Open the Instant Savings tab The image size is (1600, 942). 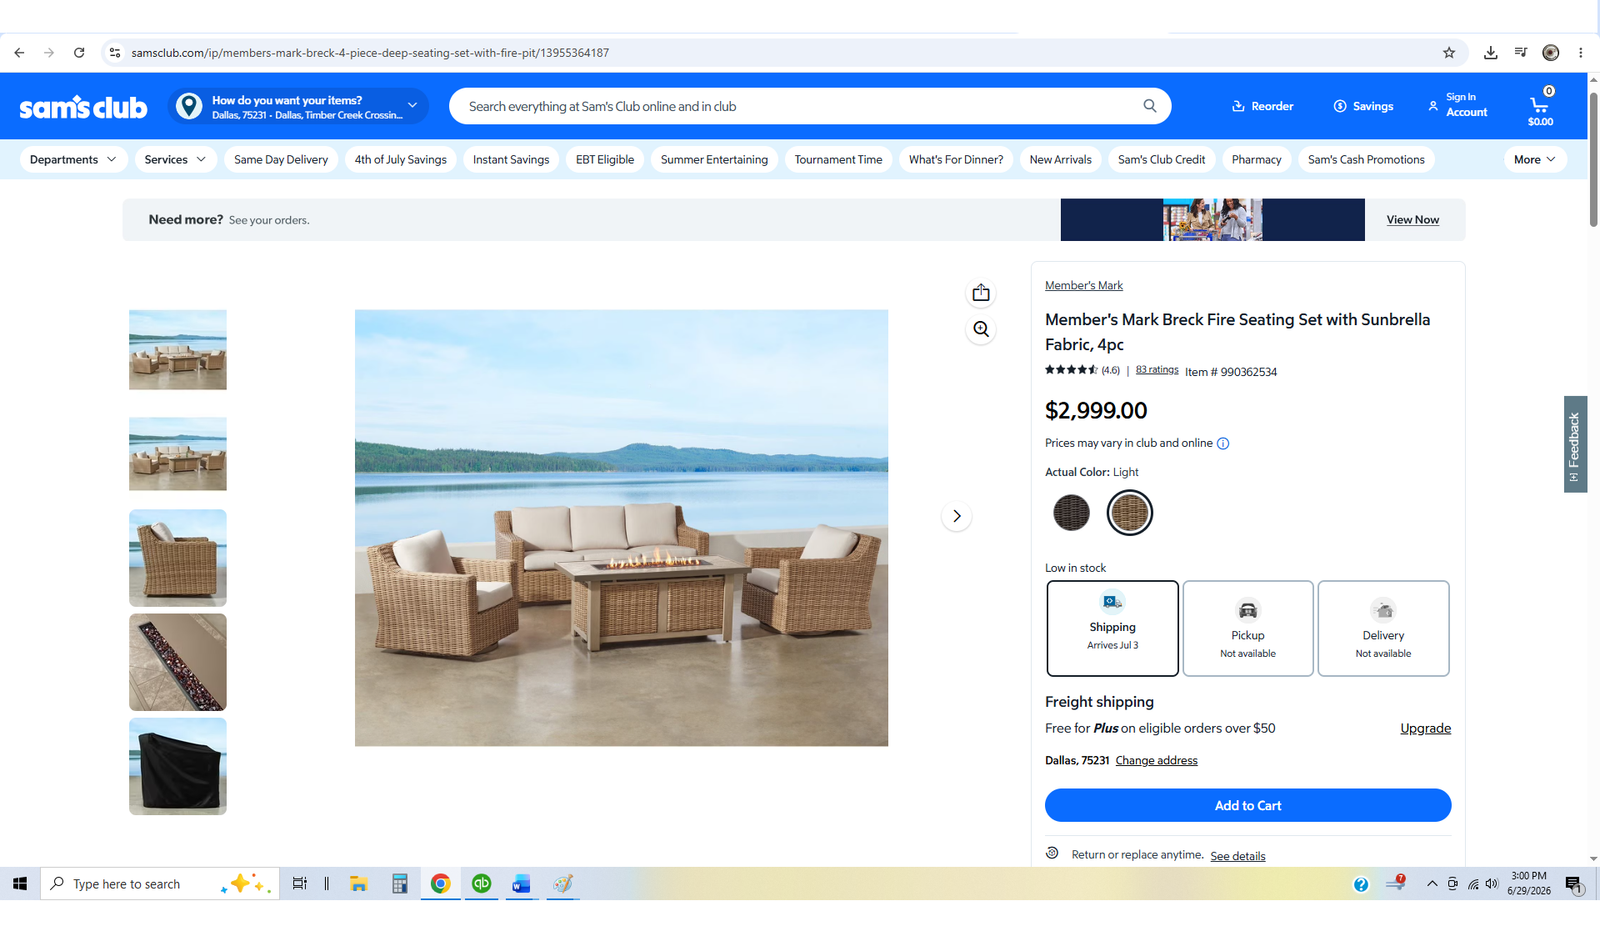pyautogui.click(x=511, y=160)
